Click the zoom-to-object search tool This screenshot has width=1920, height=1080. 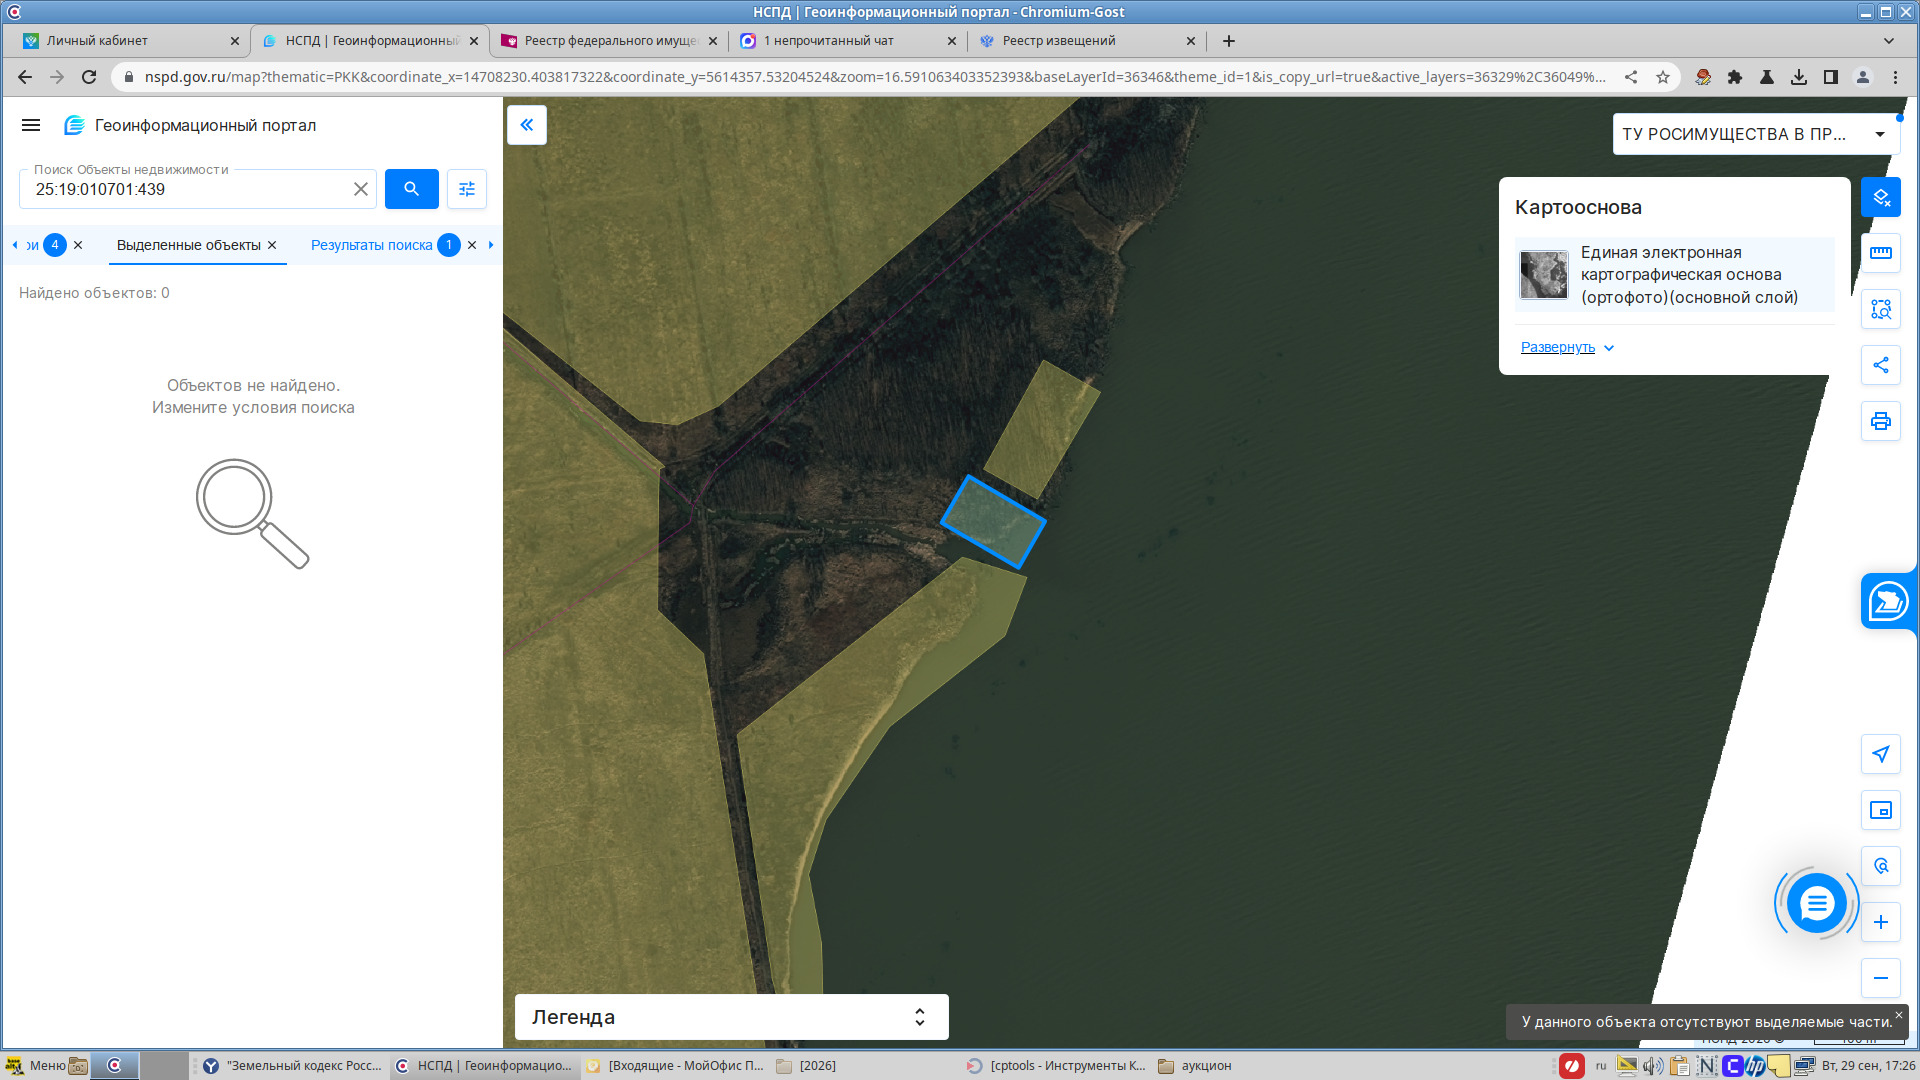(1881, 866)
